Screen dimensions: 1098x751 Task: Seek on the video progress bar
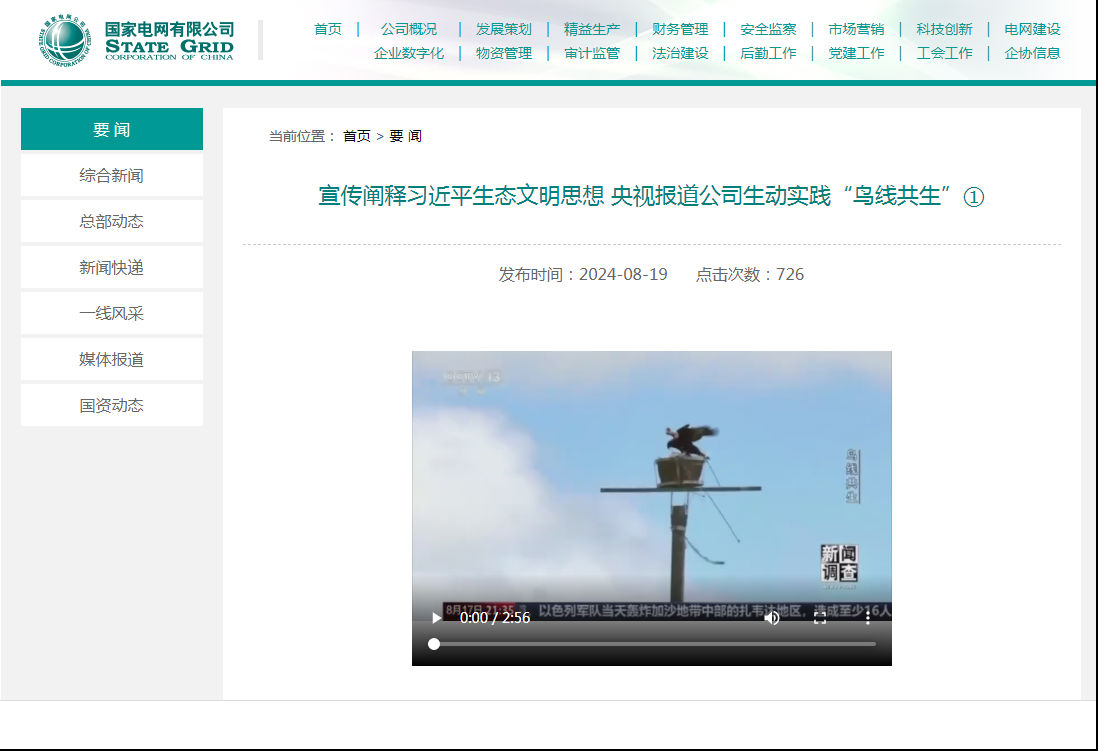tap(654, 644)
